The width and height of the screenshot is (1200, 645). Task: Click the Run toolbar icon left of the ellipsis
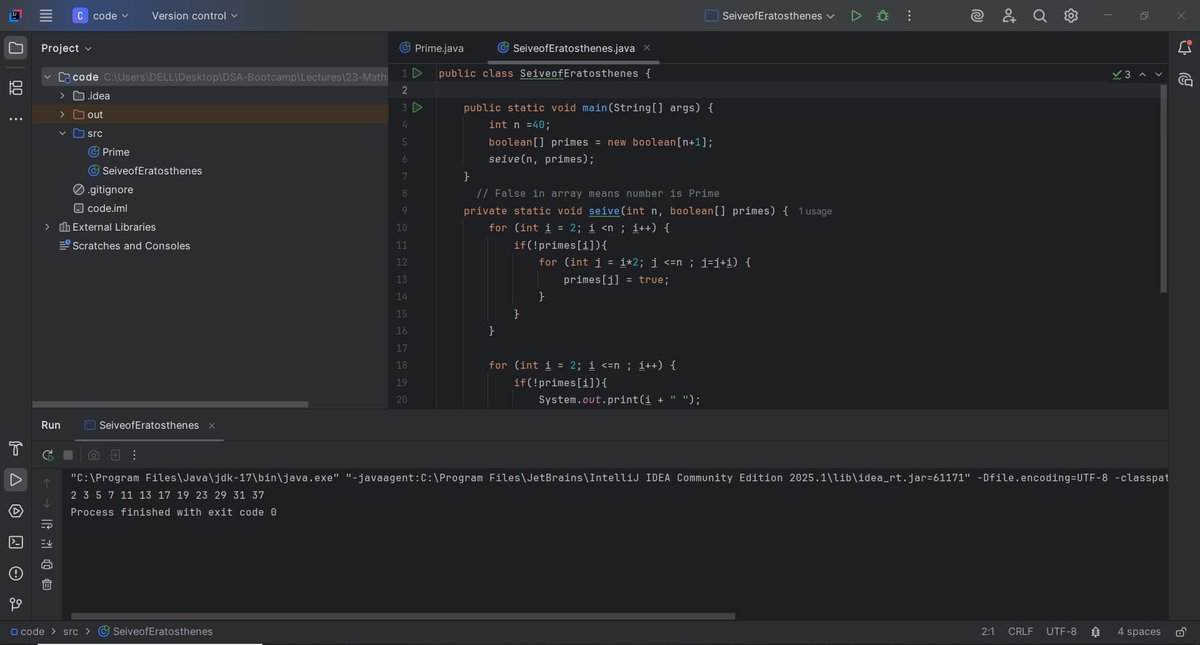click(115, 455)
